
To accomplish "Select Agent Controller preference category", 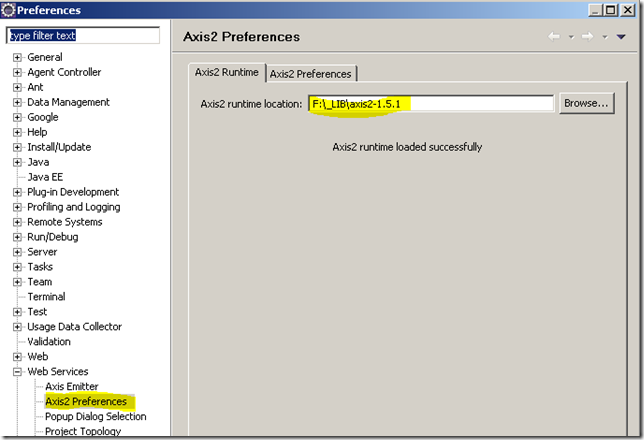I will click(64, 72).
